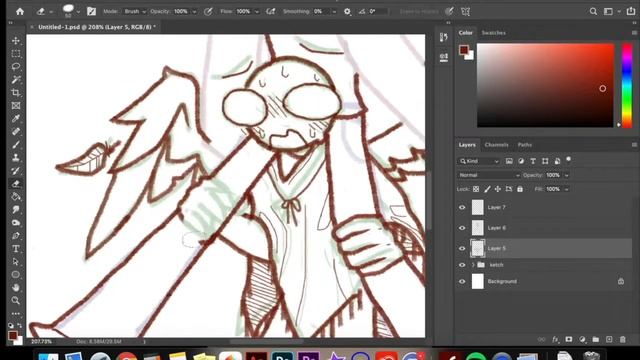640x360 pixels.
Task: Toggle lock image pixels brush icon
Action: (x=487, y=189)
